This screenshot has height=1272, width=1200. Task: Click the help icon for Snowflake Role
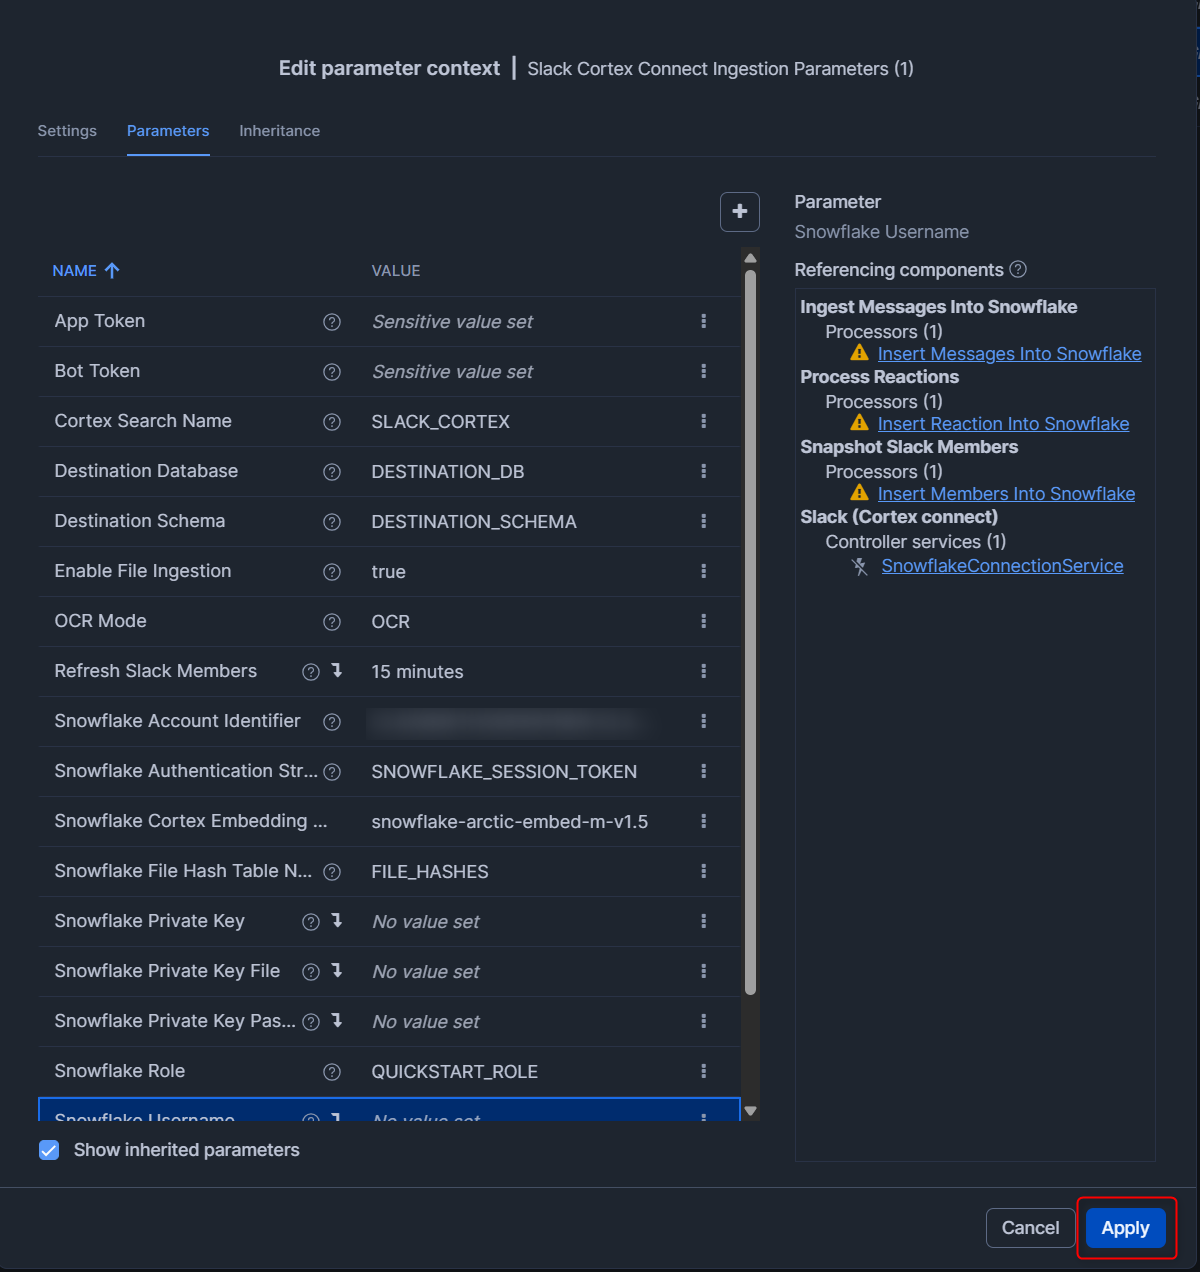[332, 1072]
